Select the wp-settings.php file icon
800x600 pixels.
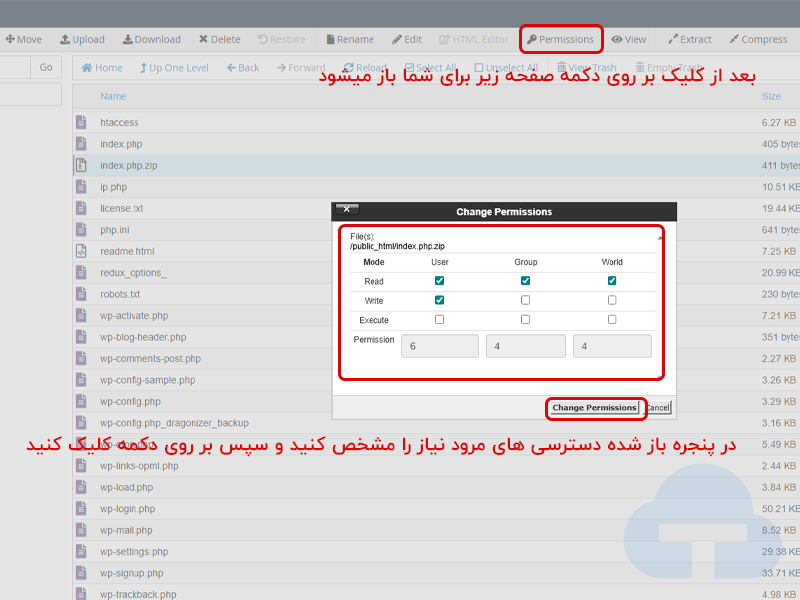tap(81, 551)
